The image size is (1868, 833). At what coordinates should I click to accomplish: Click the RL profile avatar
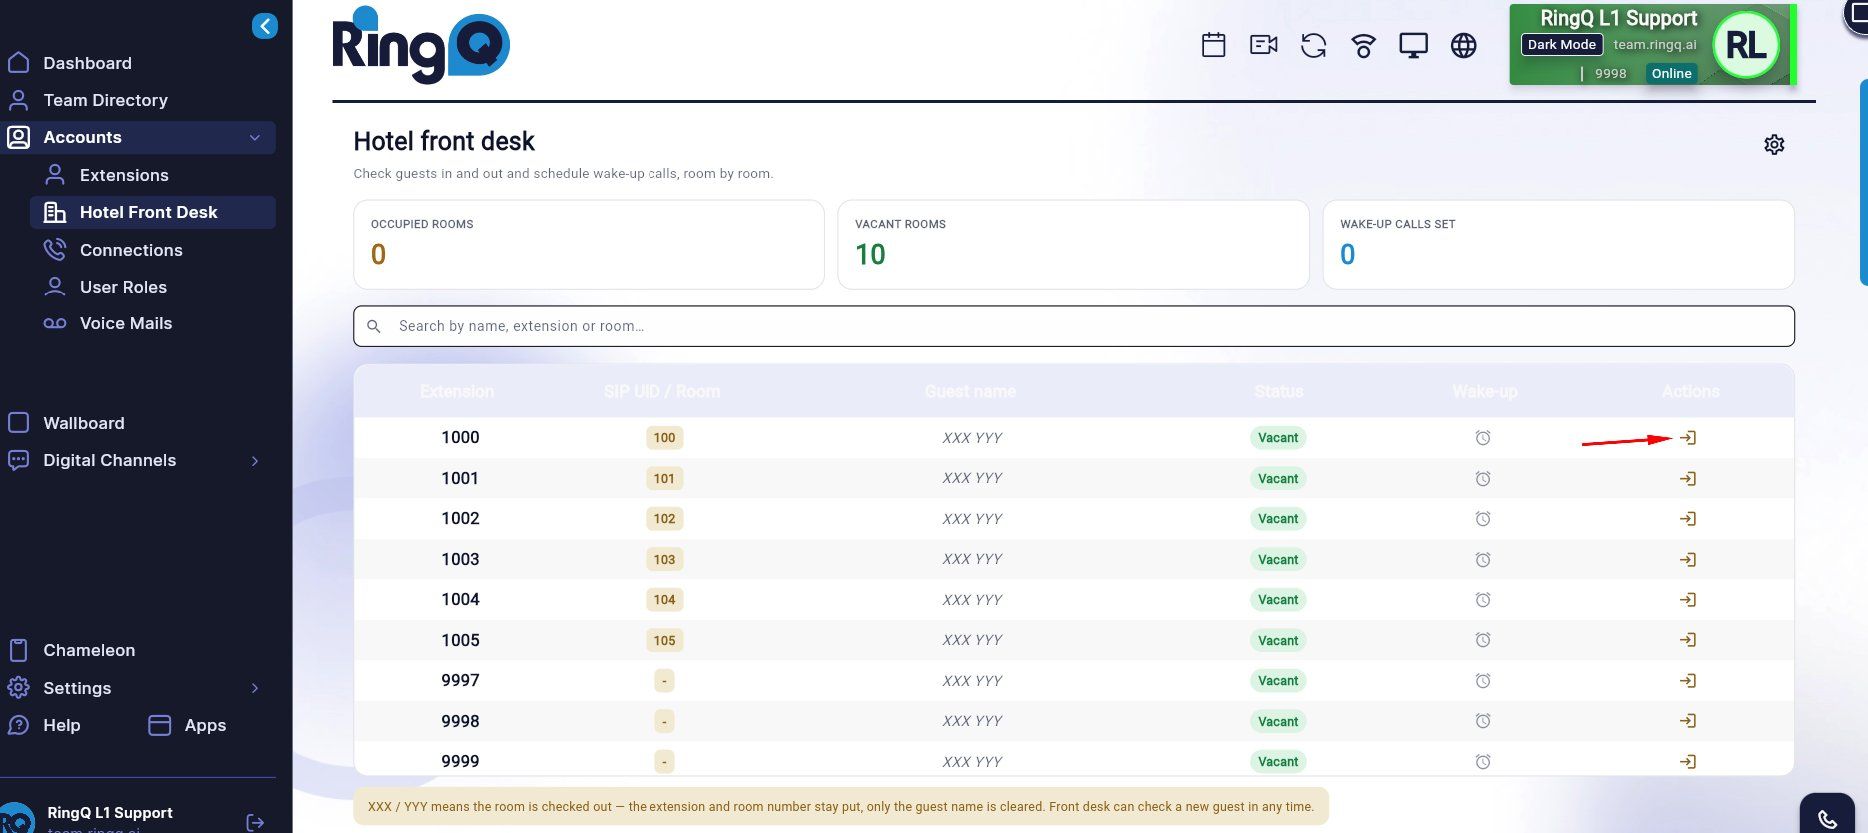[x=1746, y=45]
